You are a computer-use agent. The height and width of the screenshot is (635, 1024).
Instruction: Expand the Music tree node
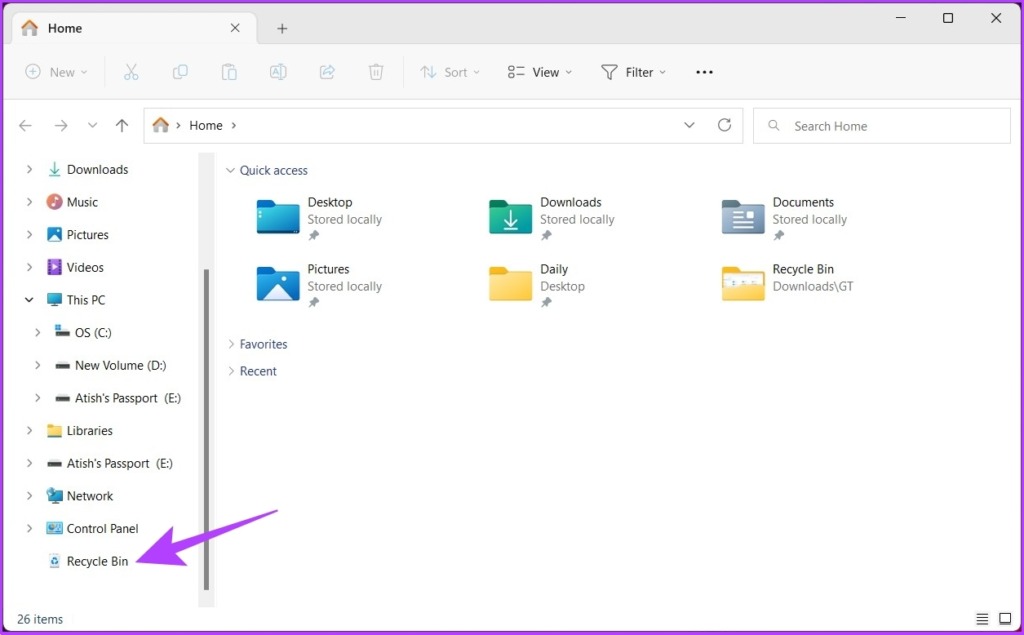[29, 202]
